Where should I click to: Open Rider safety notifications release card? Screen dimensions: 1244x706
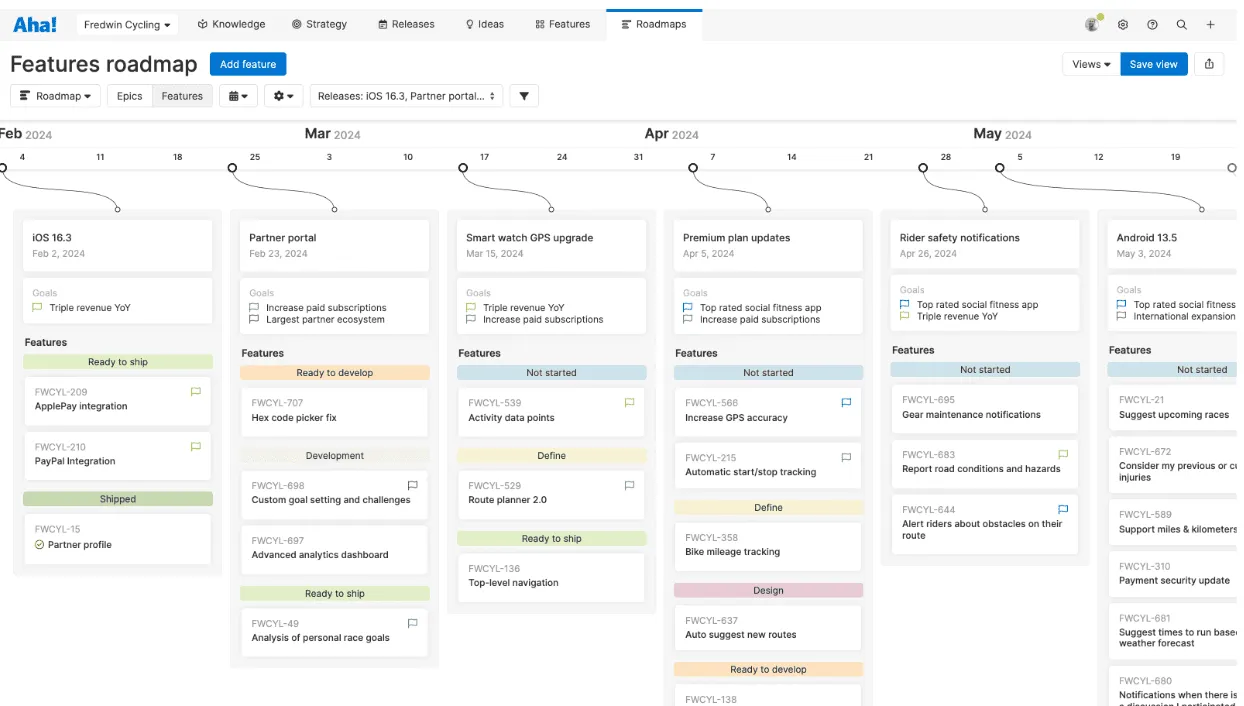pyautogui.click(x=985, y=245)
